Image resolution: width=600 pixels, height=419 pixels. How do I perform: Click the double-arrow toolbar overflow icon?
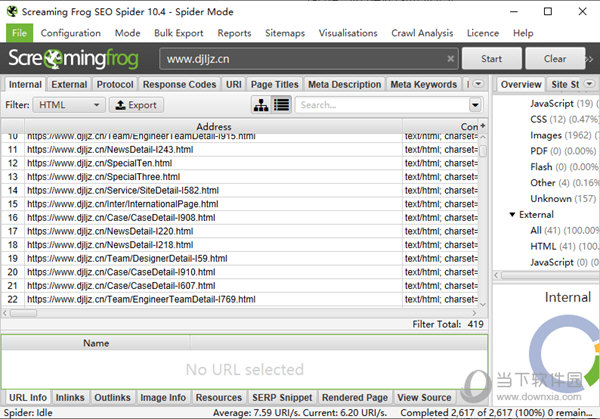(x=590, y=59)
